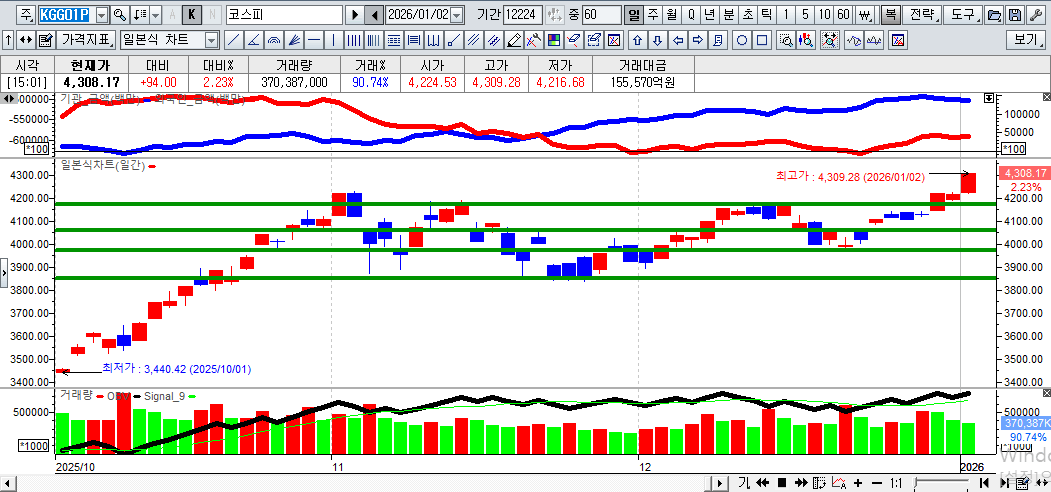Open the 도구 tools menu
1051x492 pixels.
coord(962,15)
